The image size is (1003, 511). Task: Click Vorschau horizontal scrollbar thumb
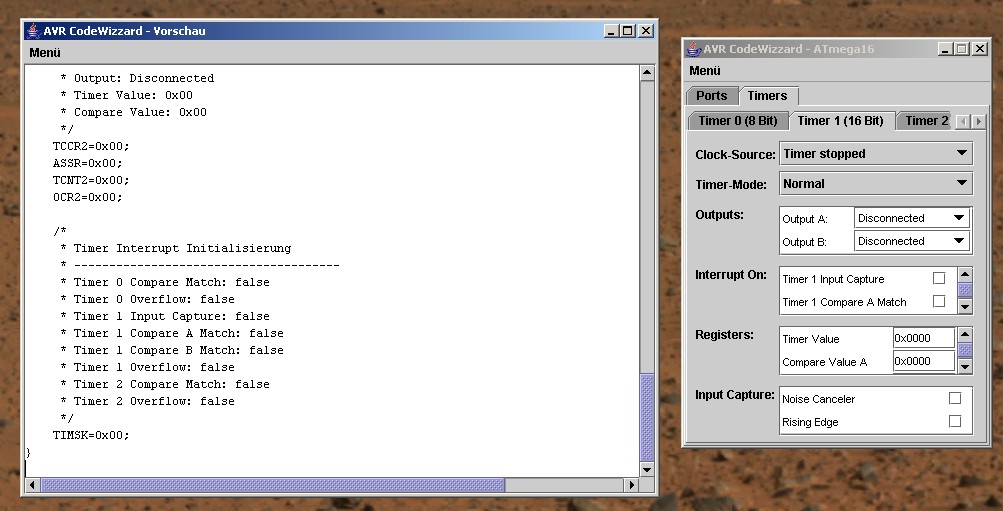tap(273, 485)
